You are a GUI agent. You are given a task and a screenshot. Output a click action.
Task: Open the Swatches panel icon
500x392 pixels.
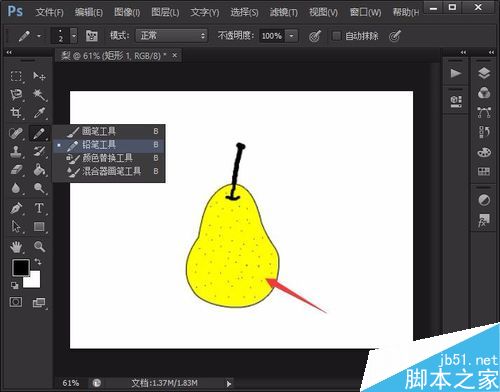click(x=484, y=172)
